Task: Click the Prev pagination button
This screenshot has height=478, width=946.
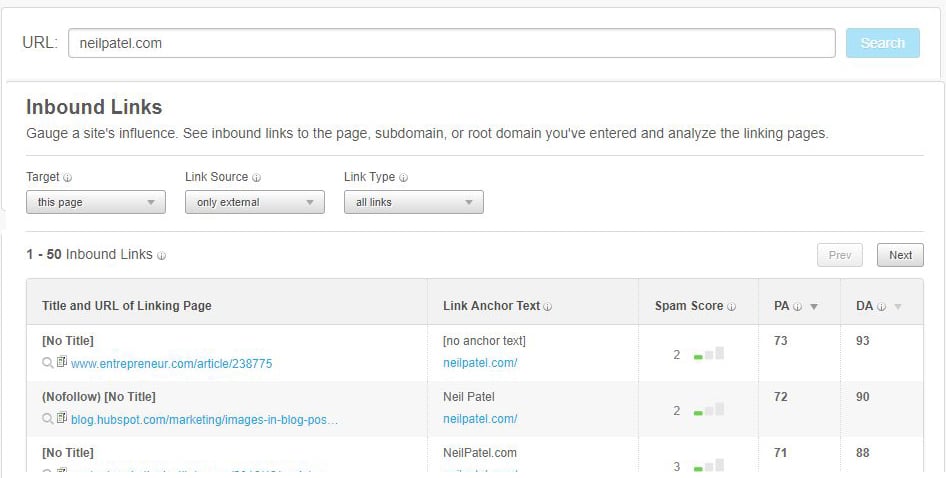Action: pos(840,255)
